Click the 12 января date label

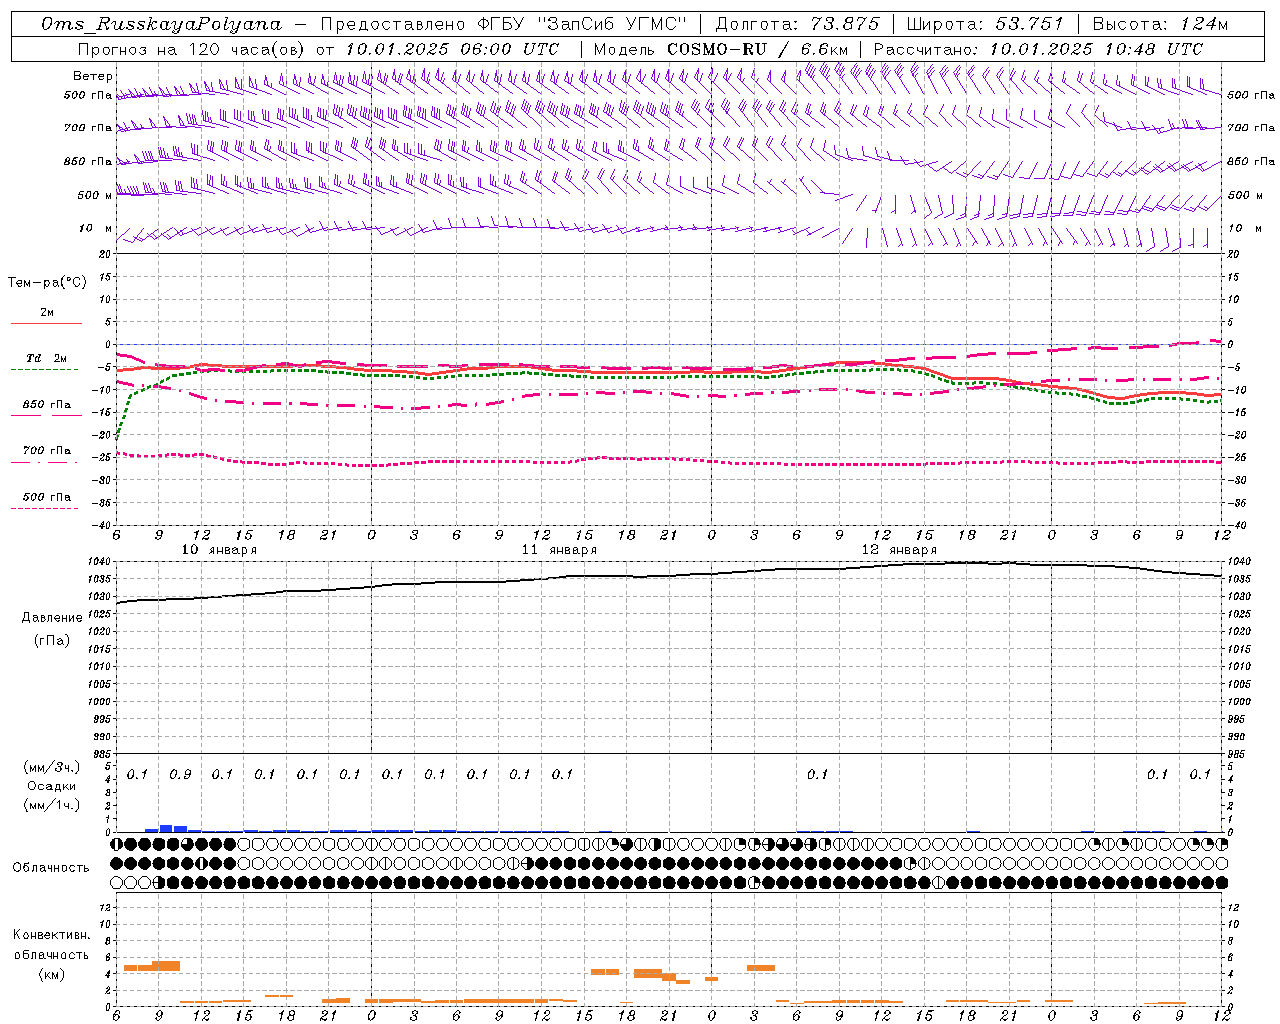899,550
